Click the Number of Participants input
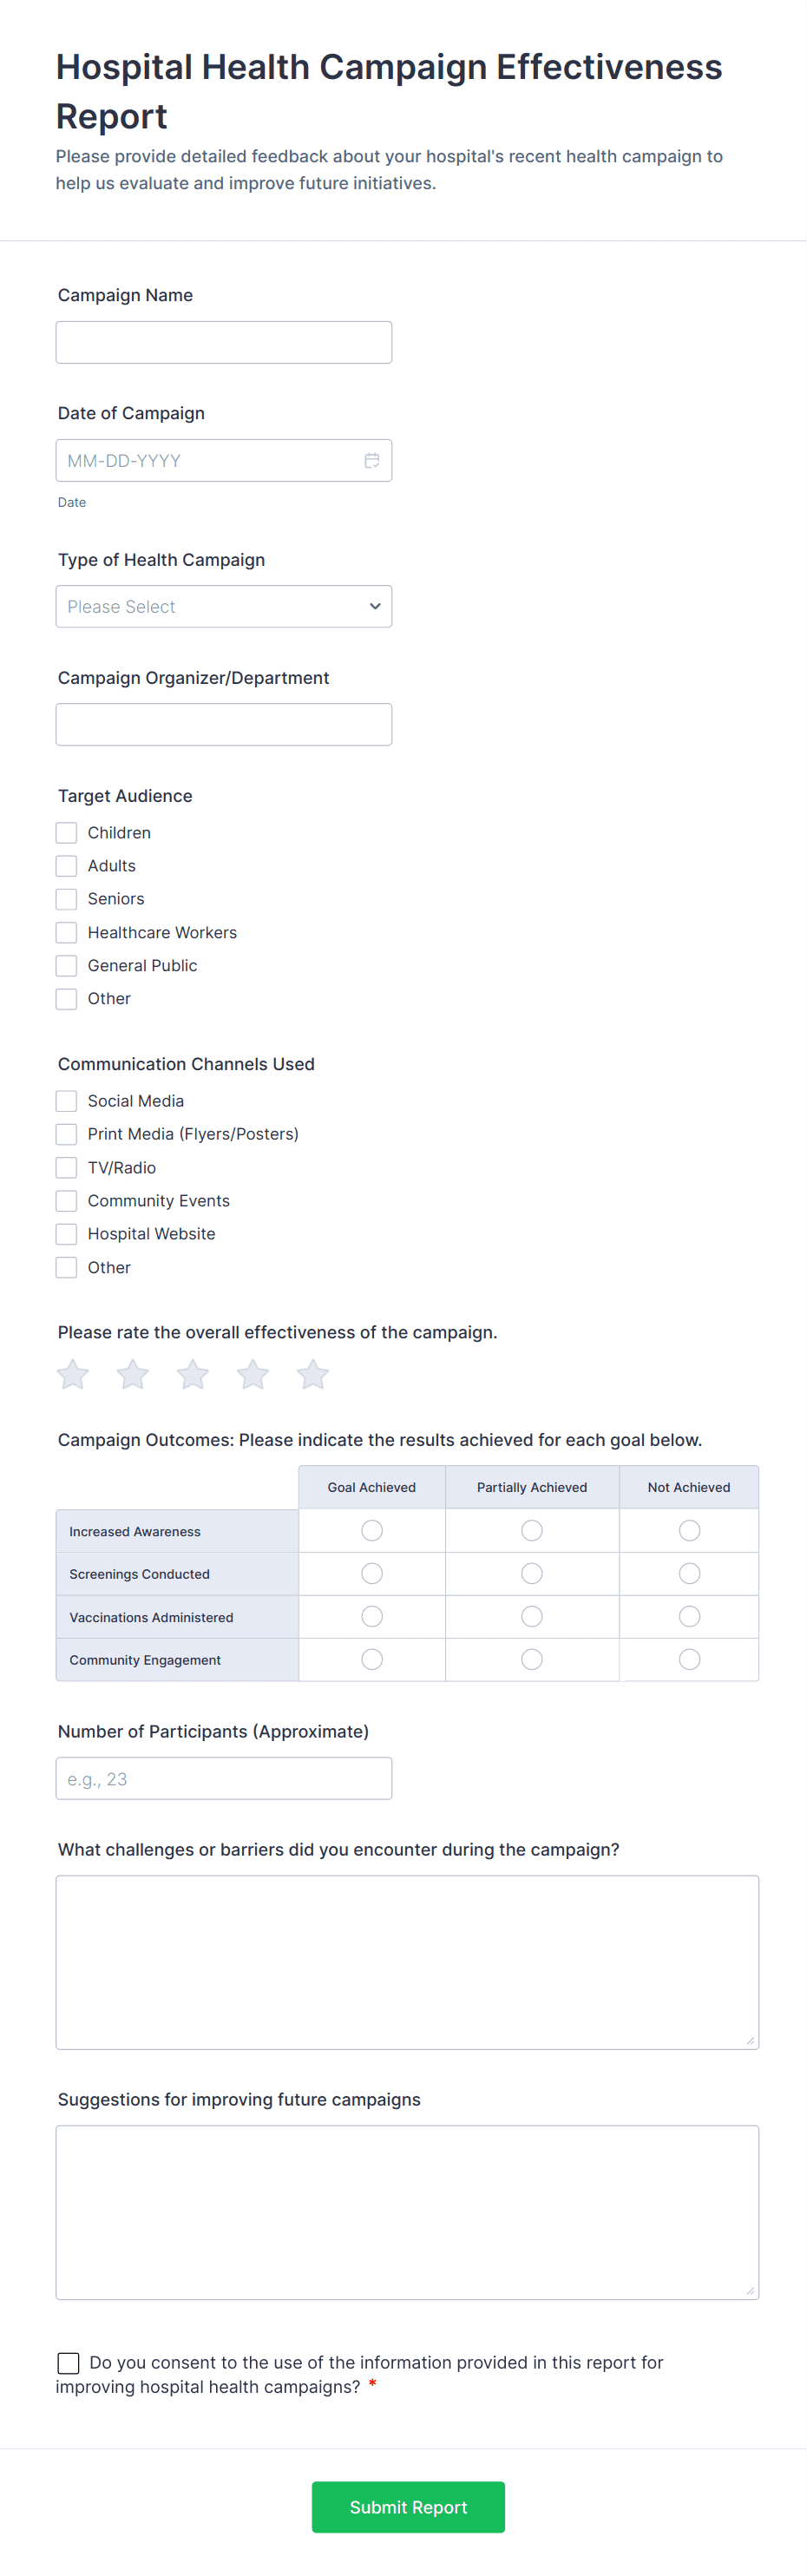Screen dimensions: 807x2576 point(224,1778)
